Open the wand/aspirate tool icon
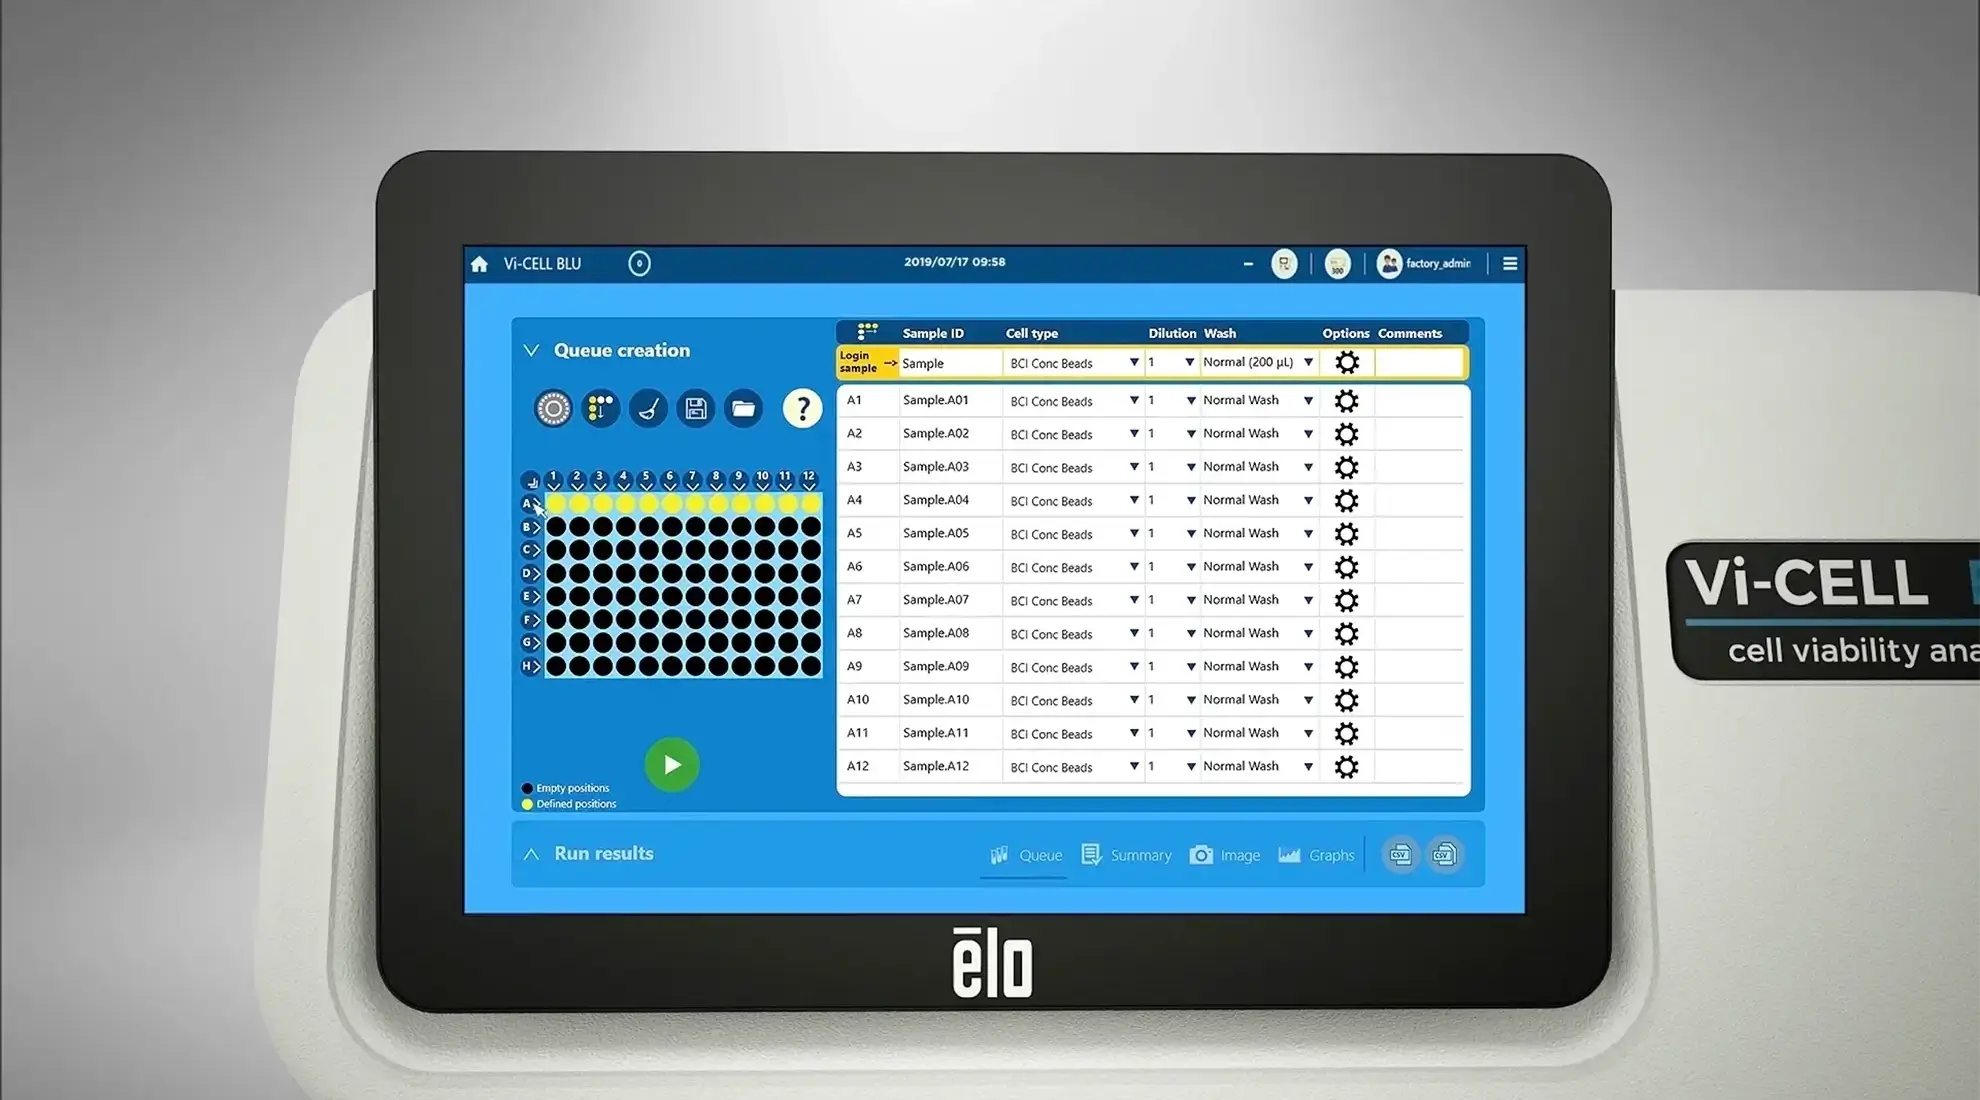The image size is (1980, 1100). click(x=647, y=409)
